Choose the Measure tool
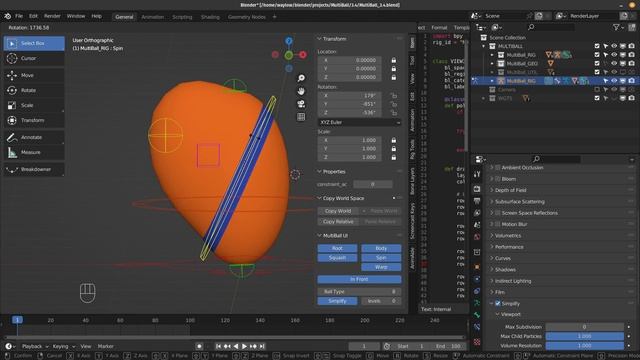 point(34,152)
